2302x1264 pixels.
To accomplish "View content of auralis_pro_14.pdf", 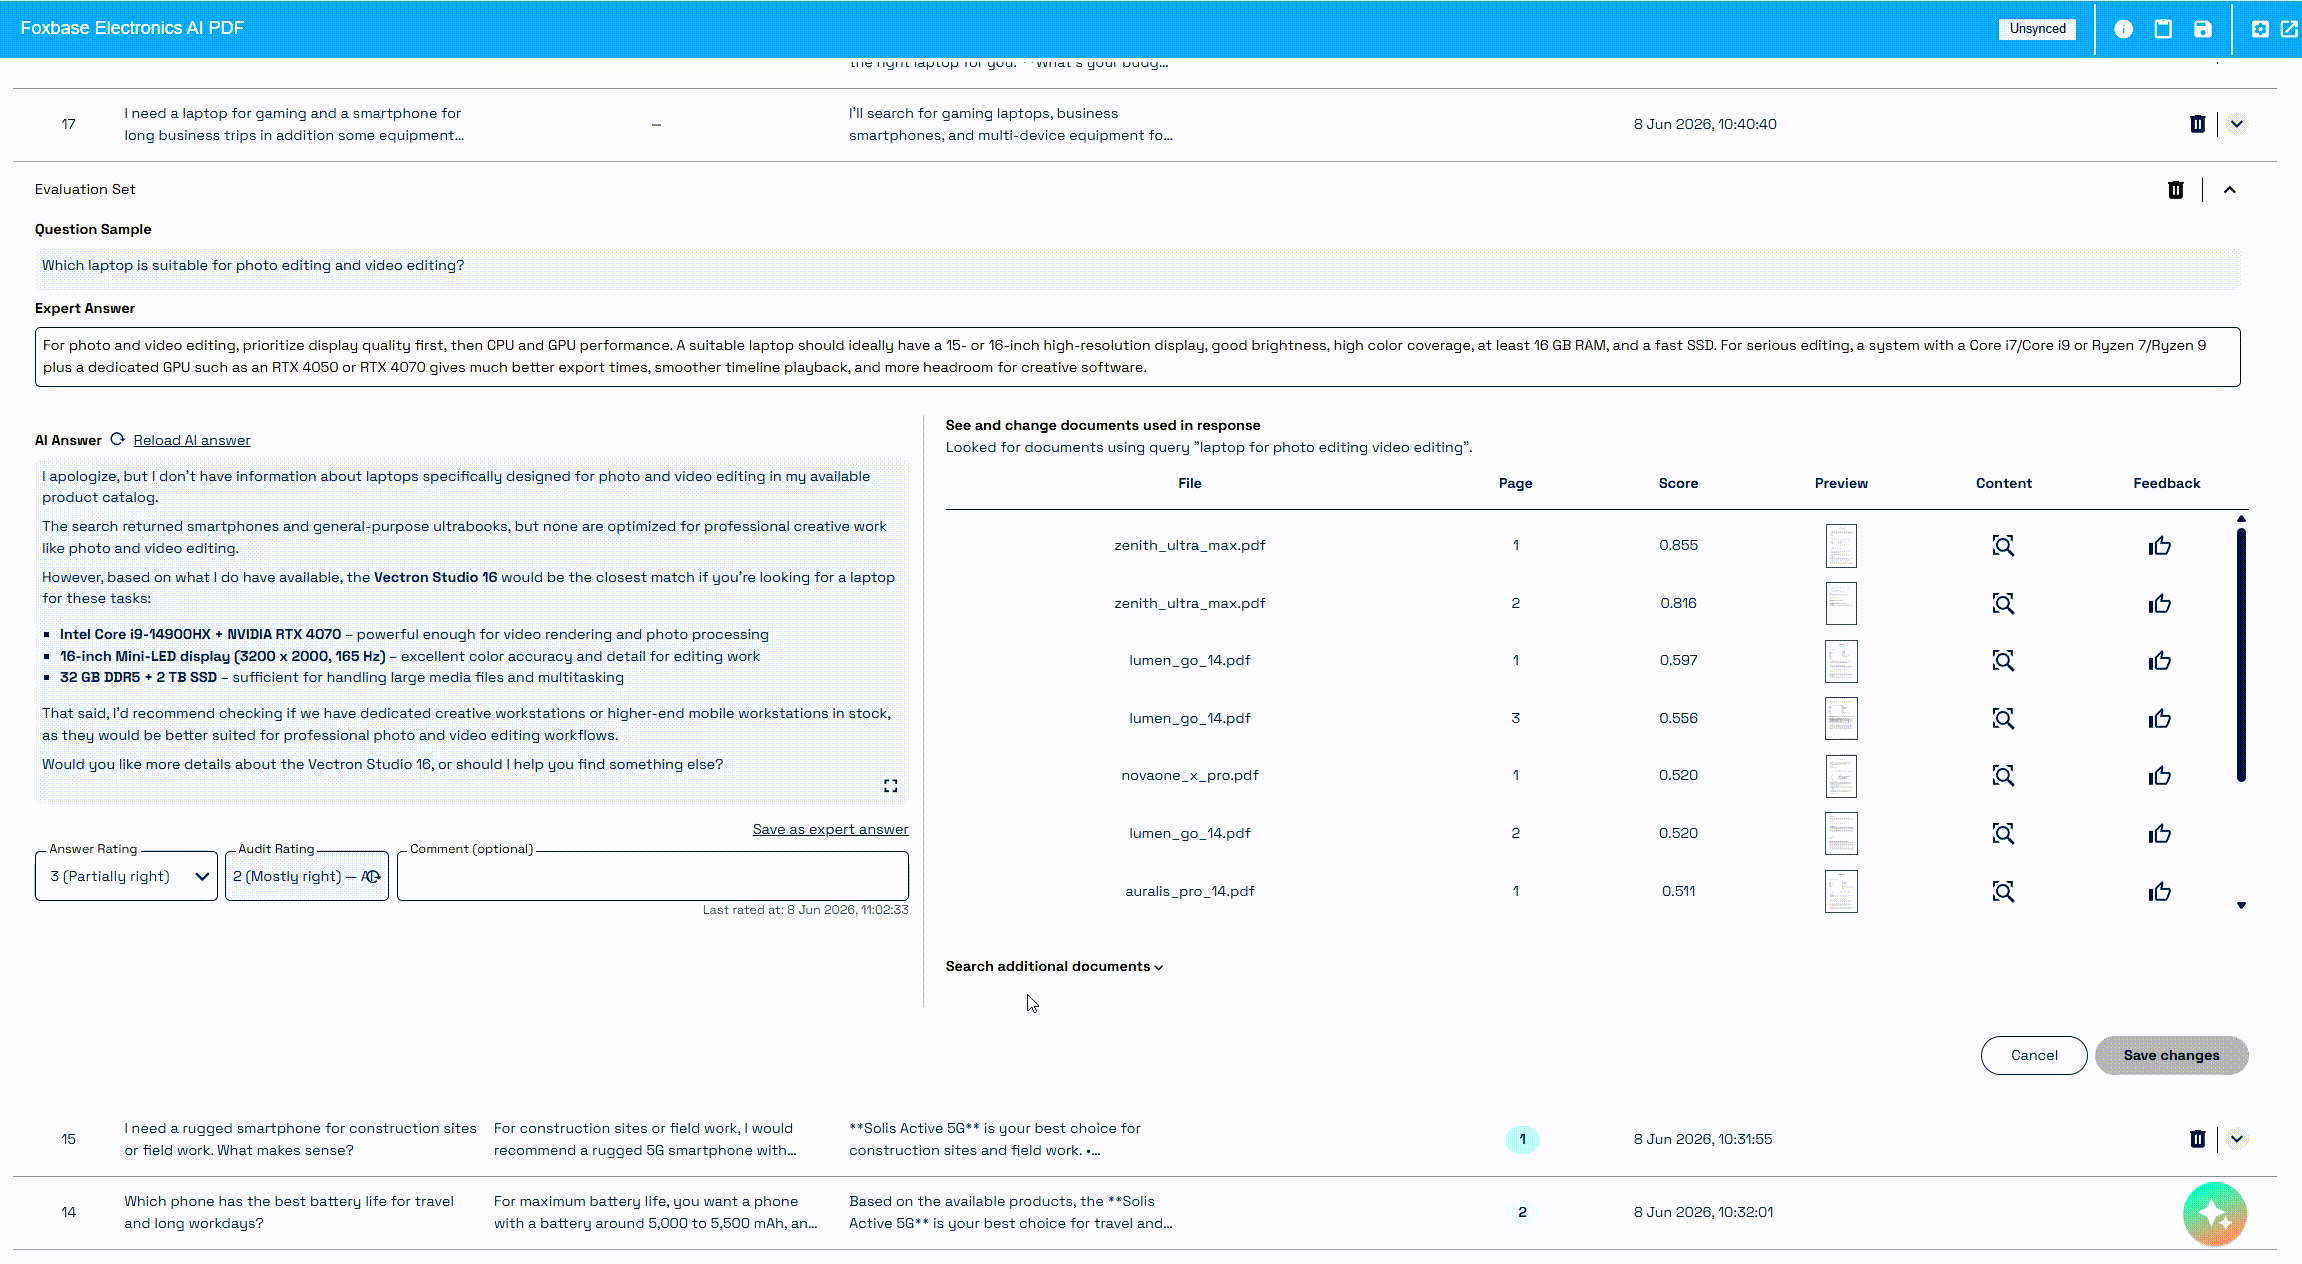I will tap(2003, 891).
